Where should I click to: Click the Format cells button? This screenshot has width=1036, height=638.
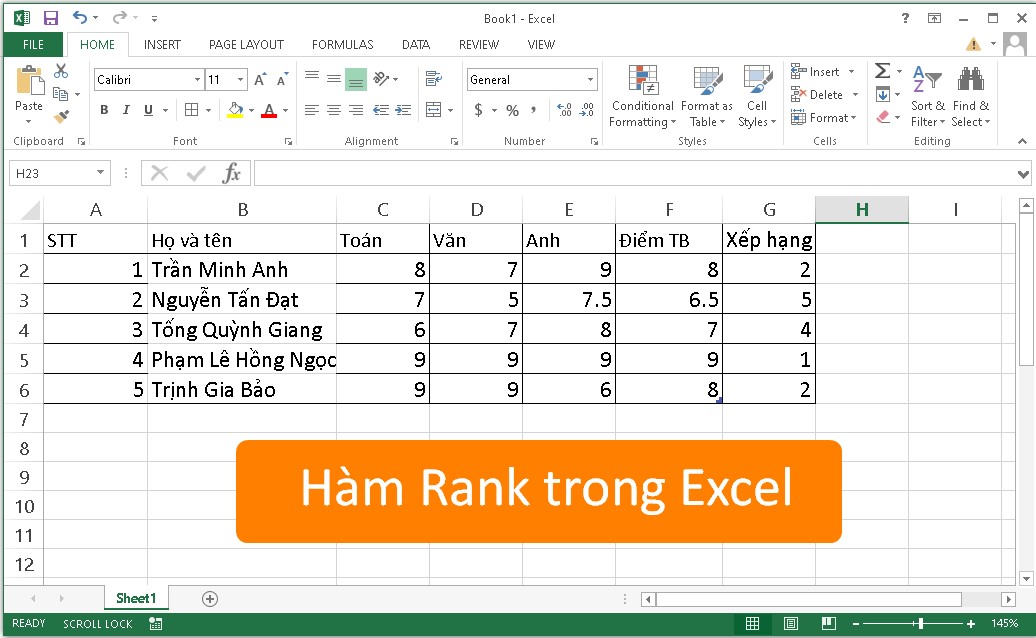tap(824, 118)
